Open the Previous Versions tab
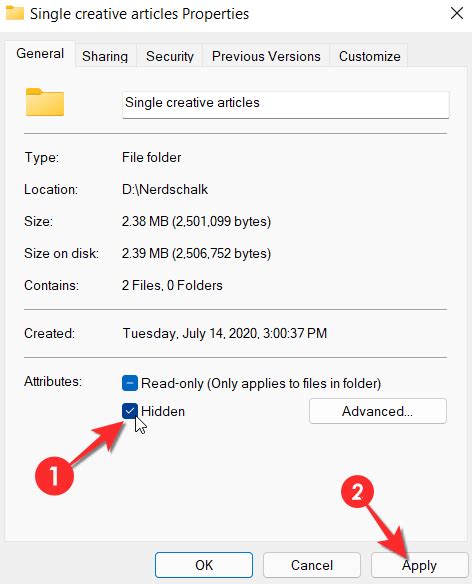Image resolution: width=472 pixels, height=584 pixels. coord(266,56)
